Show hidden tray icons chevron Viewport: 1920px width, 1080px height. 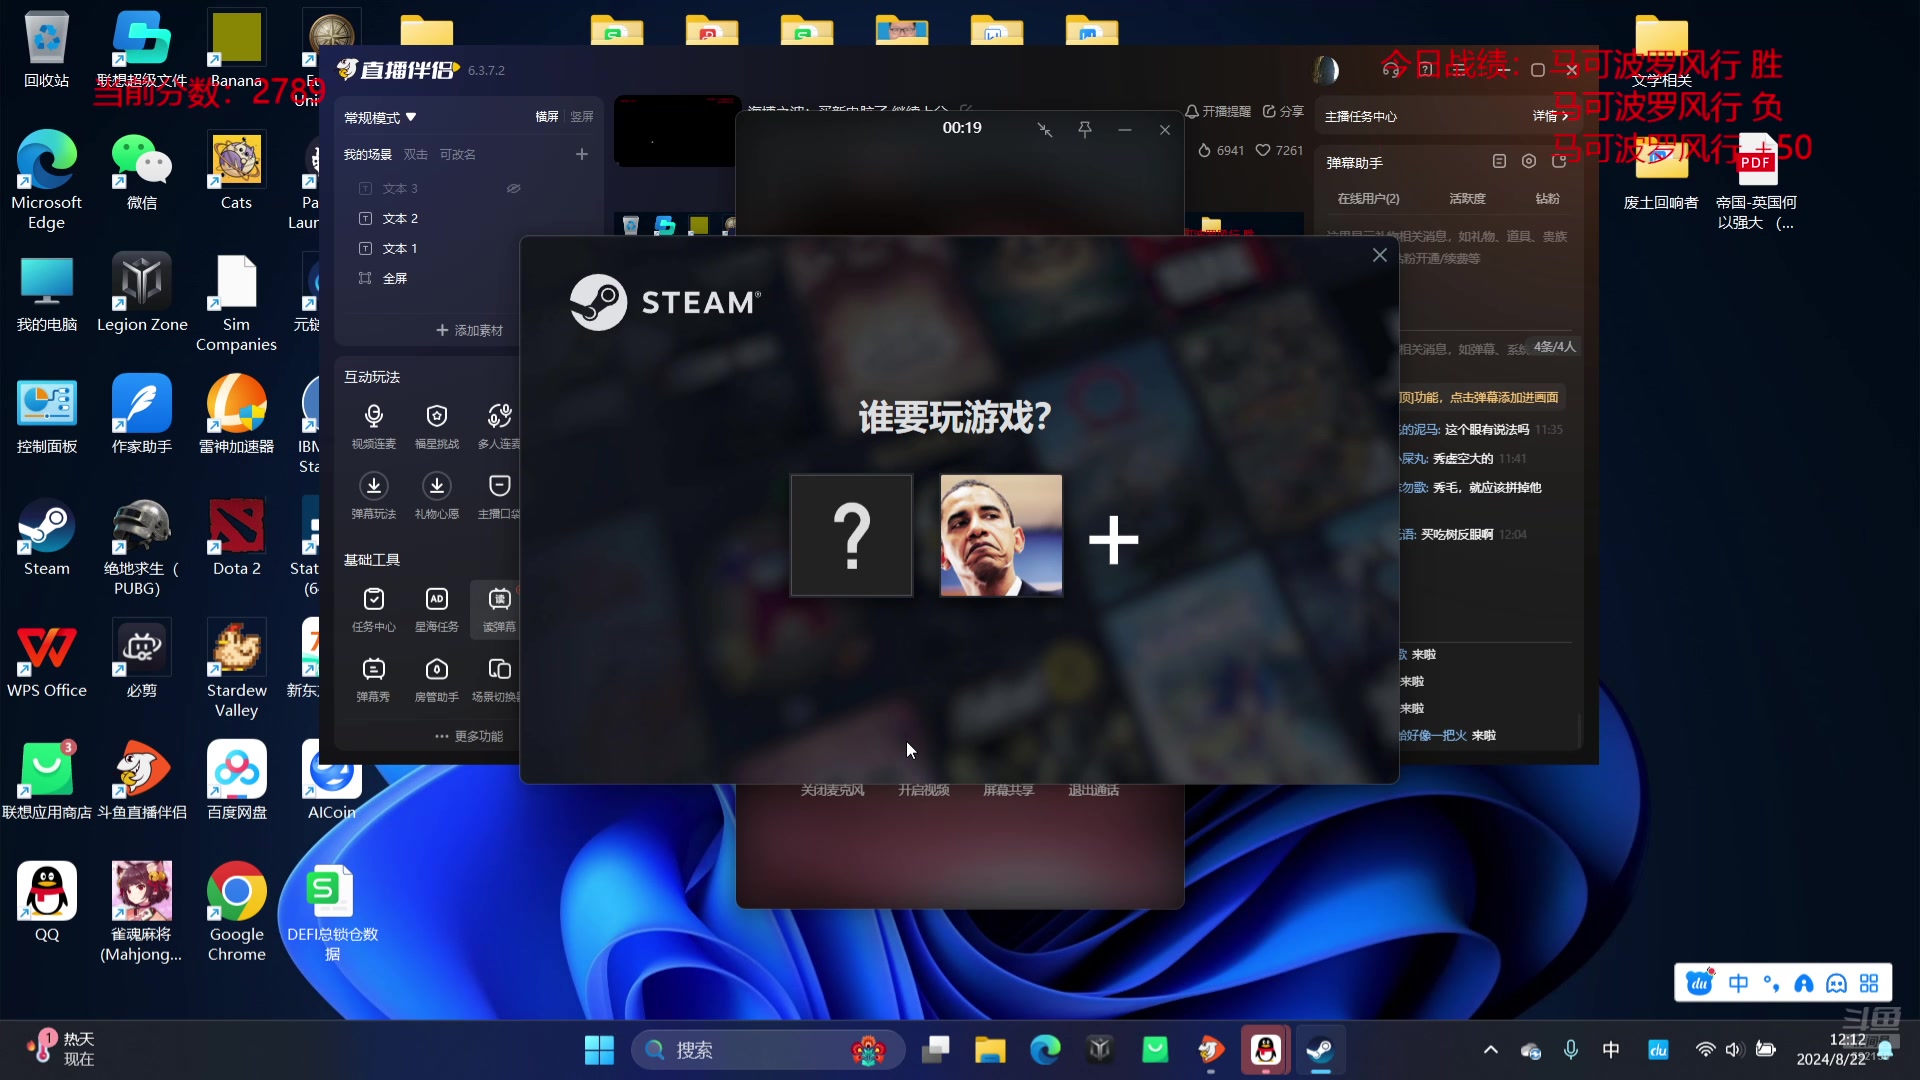1491,1050
